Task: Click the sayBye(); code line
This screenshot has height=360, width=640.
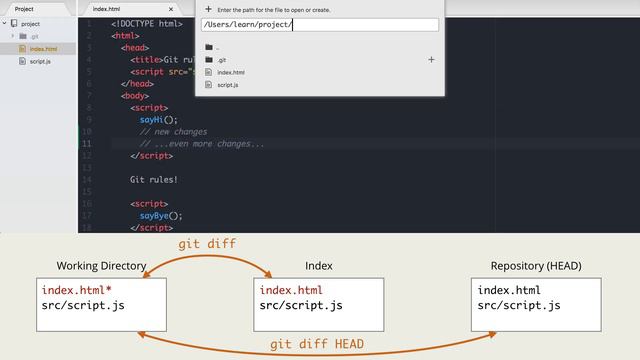Action: pos(161,216)
